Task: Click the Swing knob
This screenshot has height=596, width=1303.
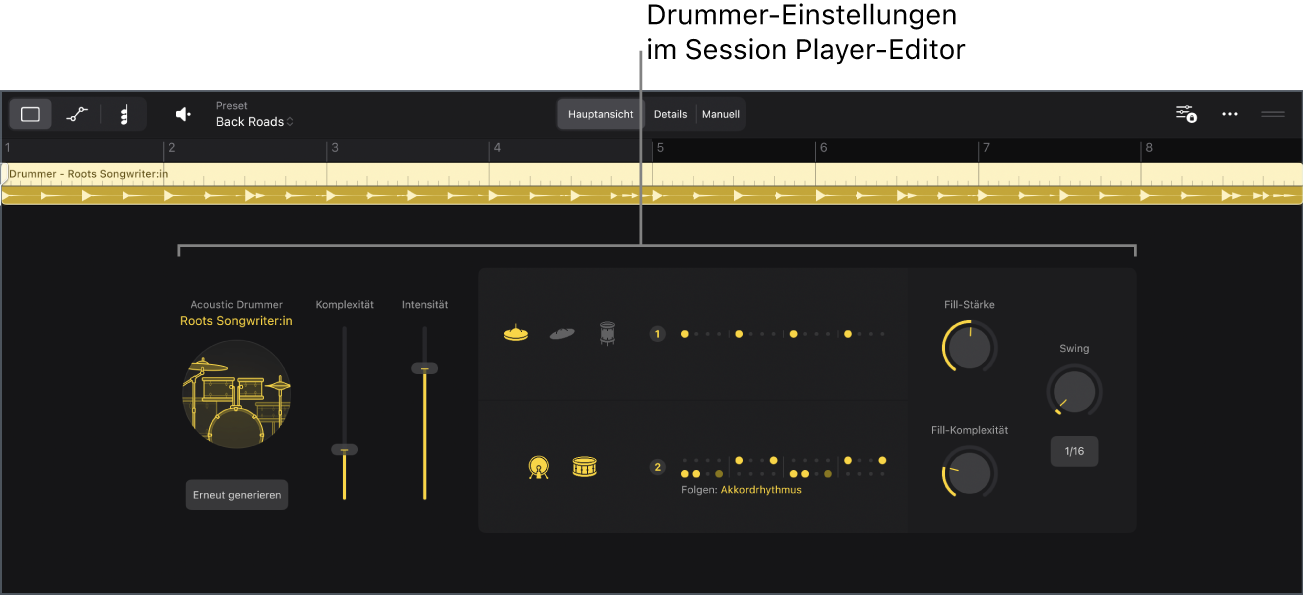Action: [1074, 391]
